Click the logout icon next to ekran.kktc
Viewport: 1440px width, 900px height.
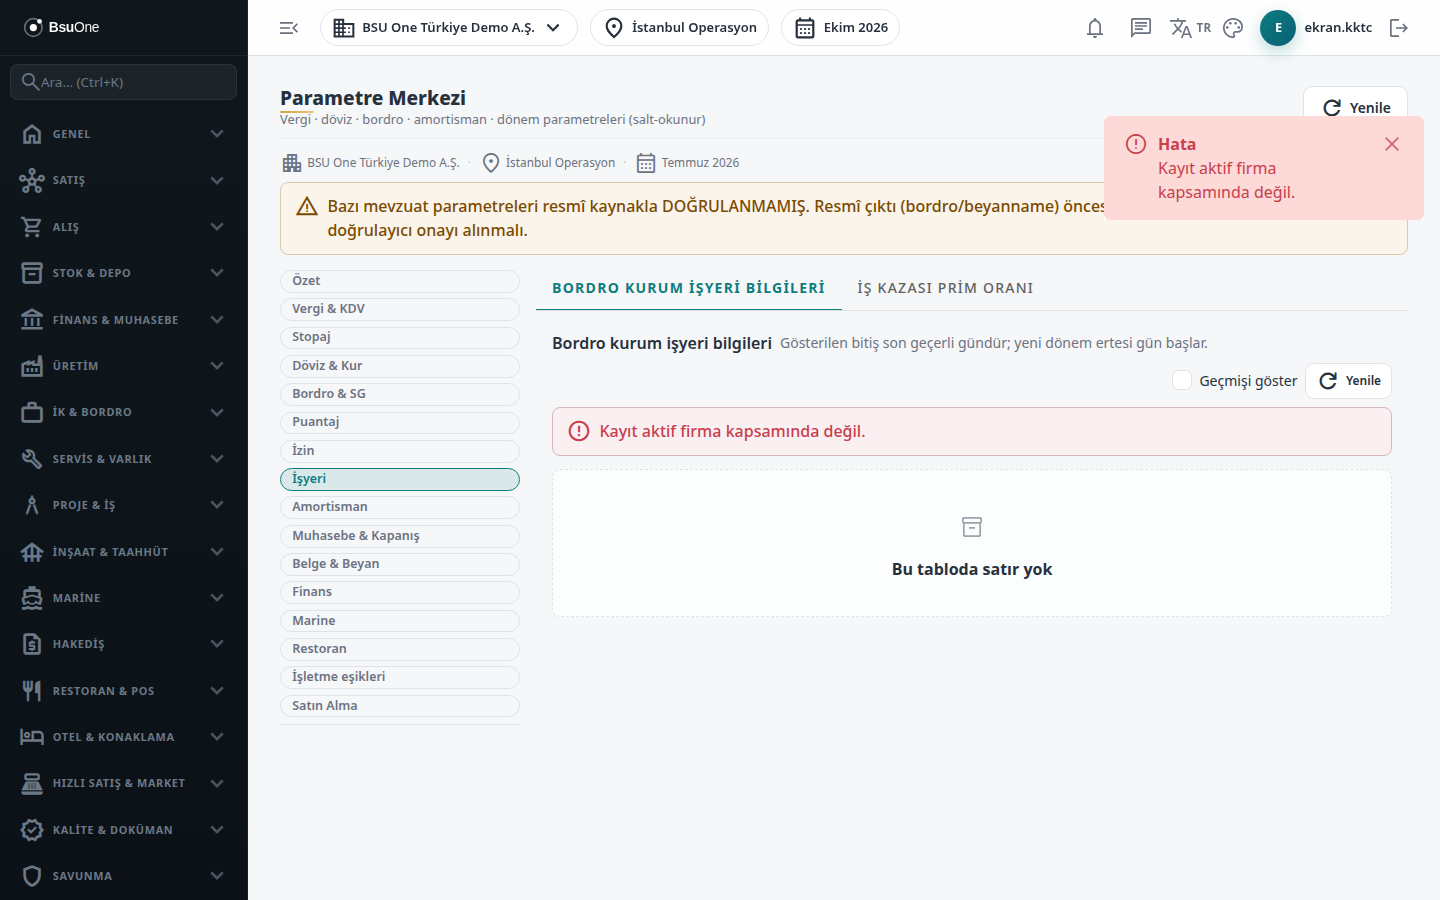coord(1399,28)
